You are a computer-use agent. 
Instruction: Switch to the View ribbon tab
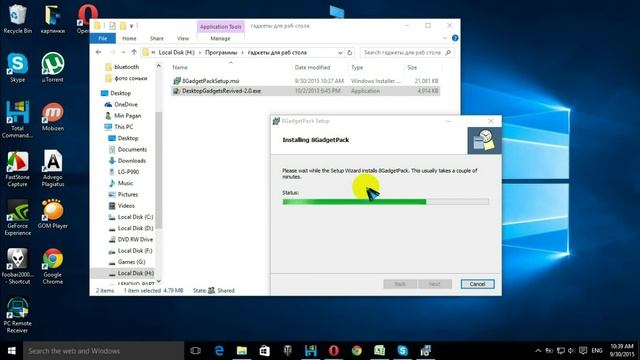pos(183,38)
